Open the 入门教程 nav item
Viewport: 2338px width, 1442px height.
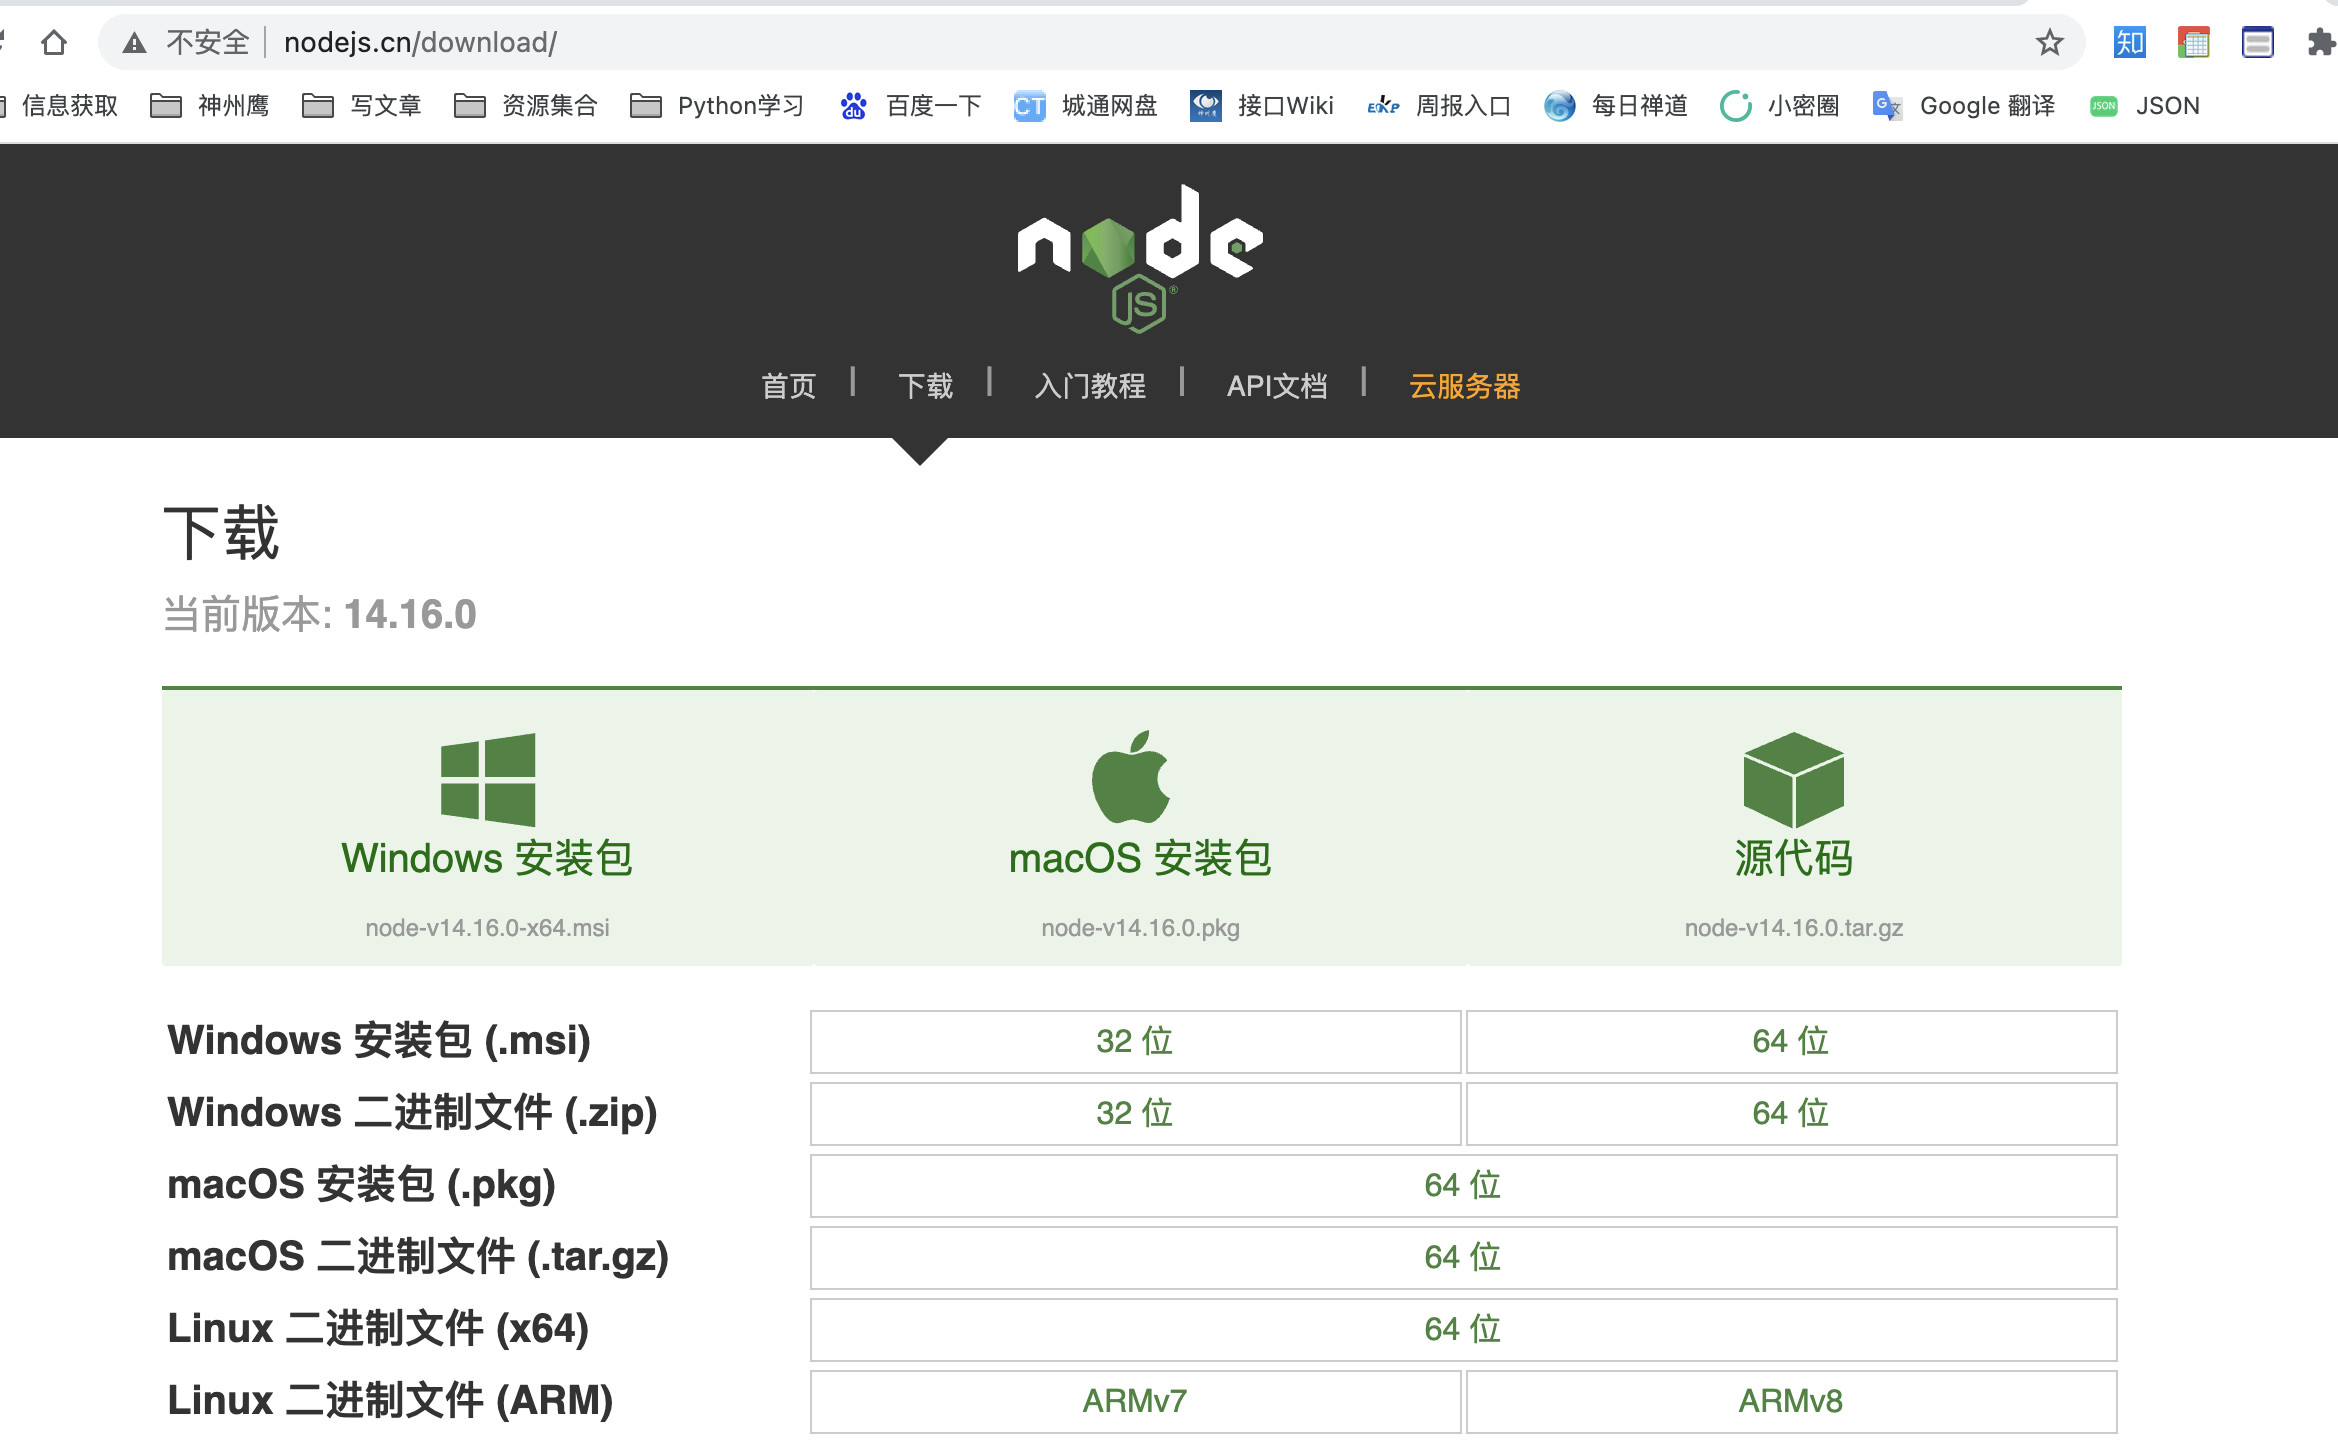1090,386
